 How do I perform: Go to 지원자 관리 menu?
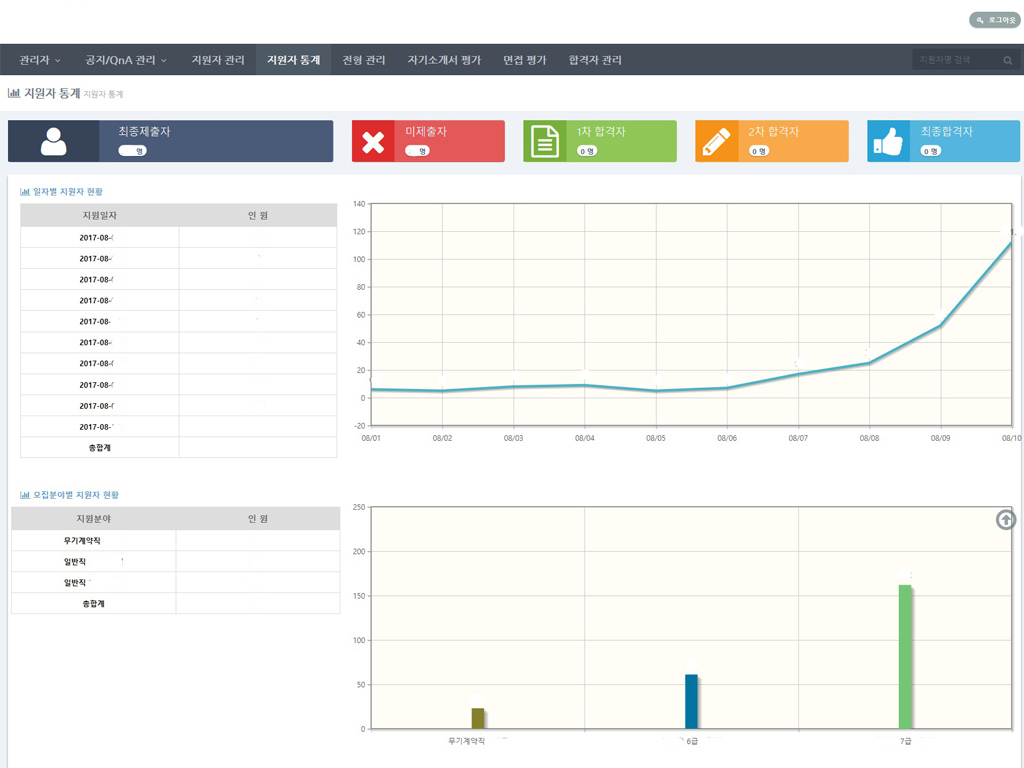point(218,60)
